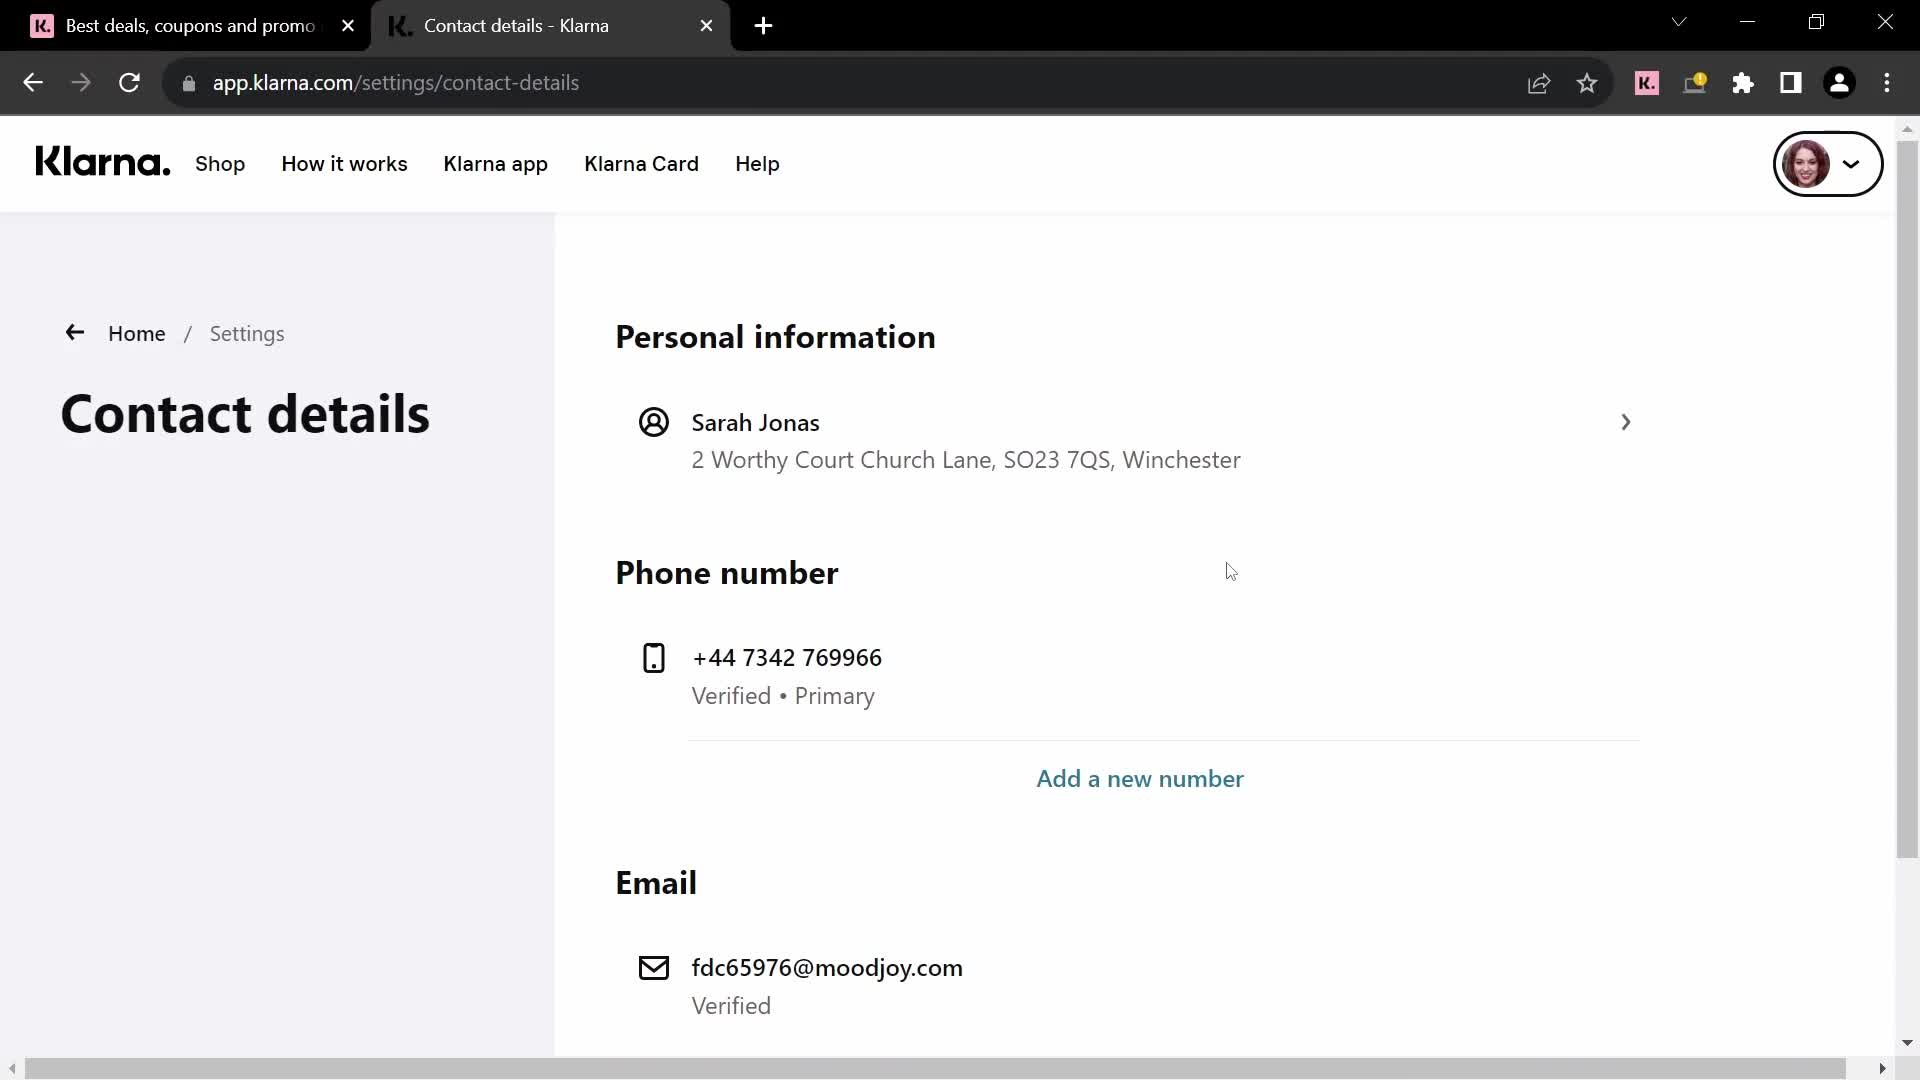1920x1080 pixels.
Task: Close the Contact details browser tab
Action: [x=707, y=26]
